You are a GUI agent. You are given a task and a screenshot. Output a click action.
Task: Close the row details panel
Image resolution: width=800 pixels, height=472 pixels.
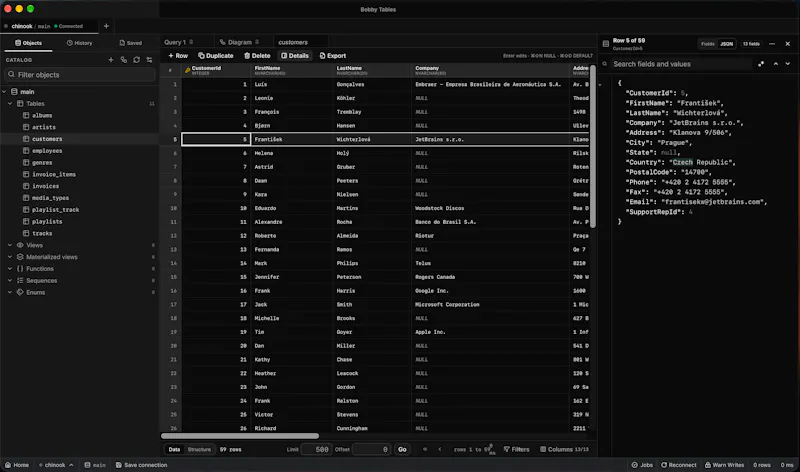point(788,44)
